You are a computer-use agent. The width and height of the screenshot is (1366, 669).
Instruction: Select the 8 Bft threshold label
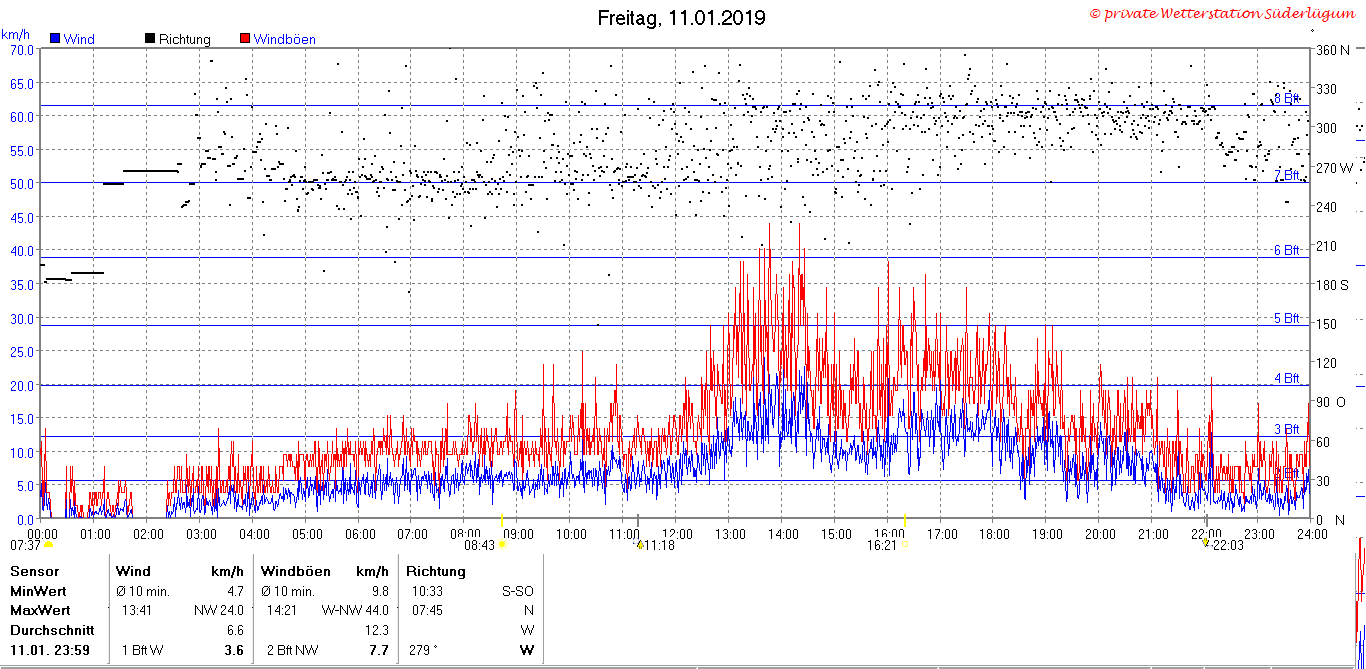[1287, 98]
